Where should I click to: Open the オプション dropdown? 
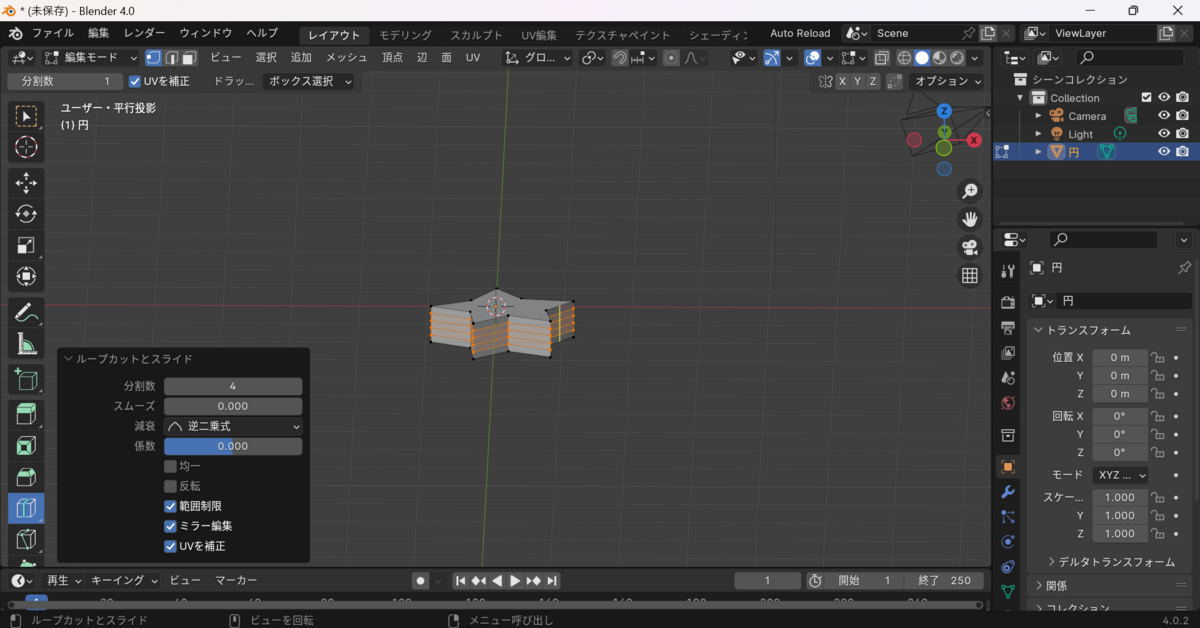948,81
